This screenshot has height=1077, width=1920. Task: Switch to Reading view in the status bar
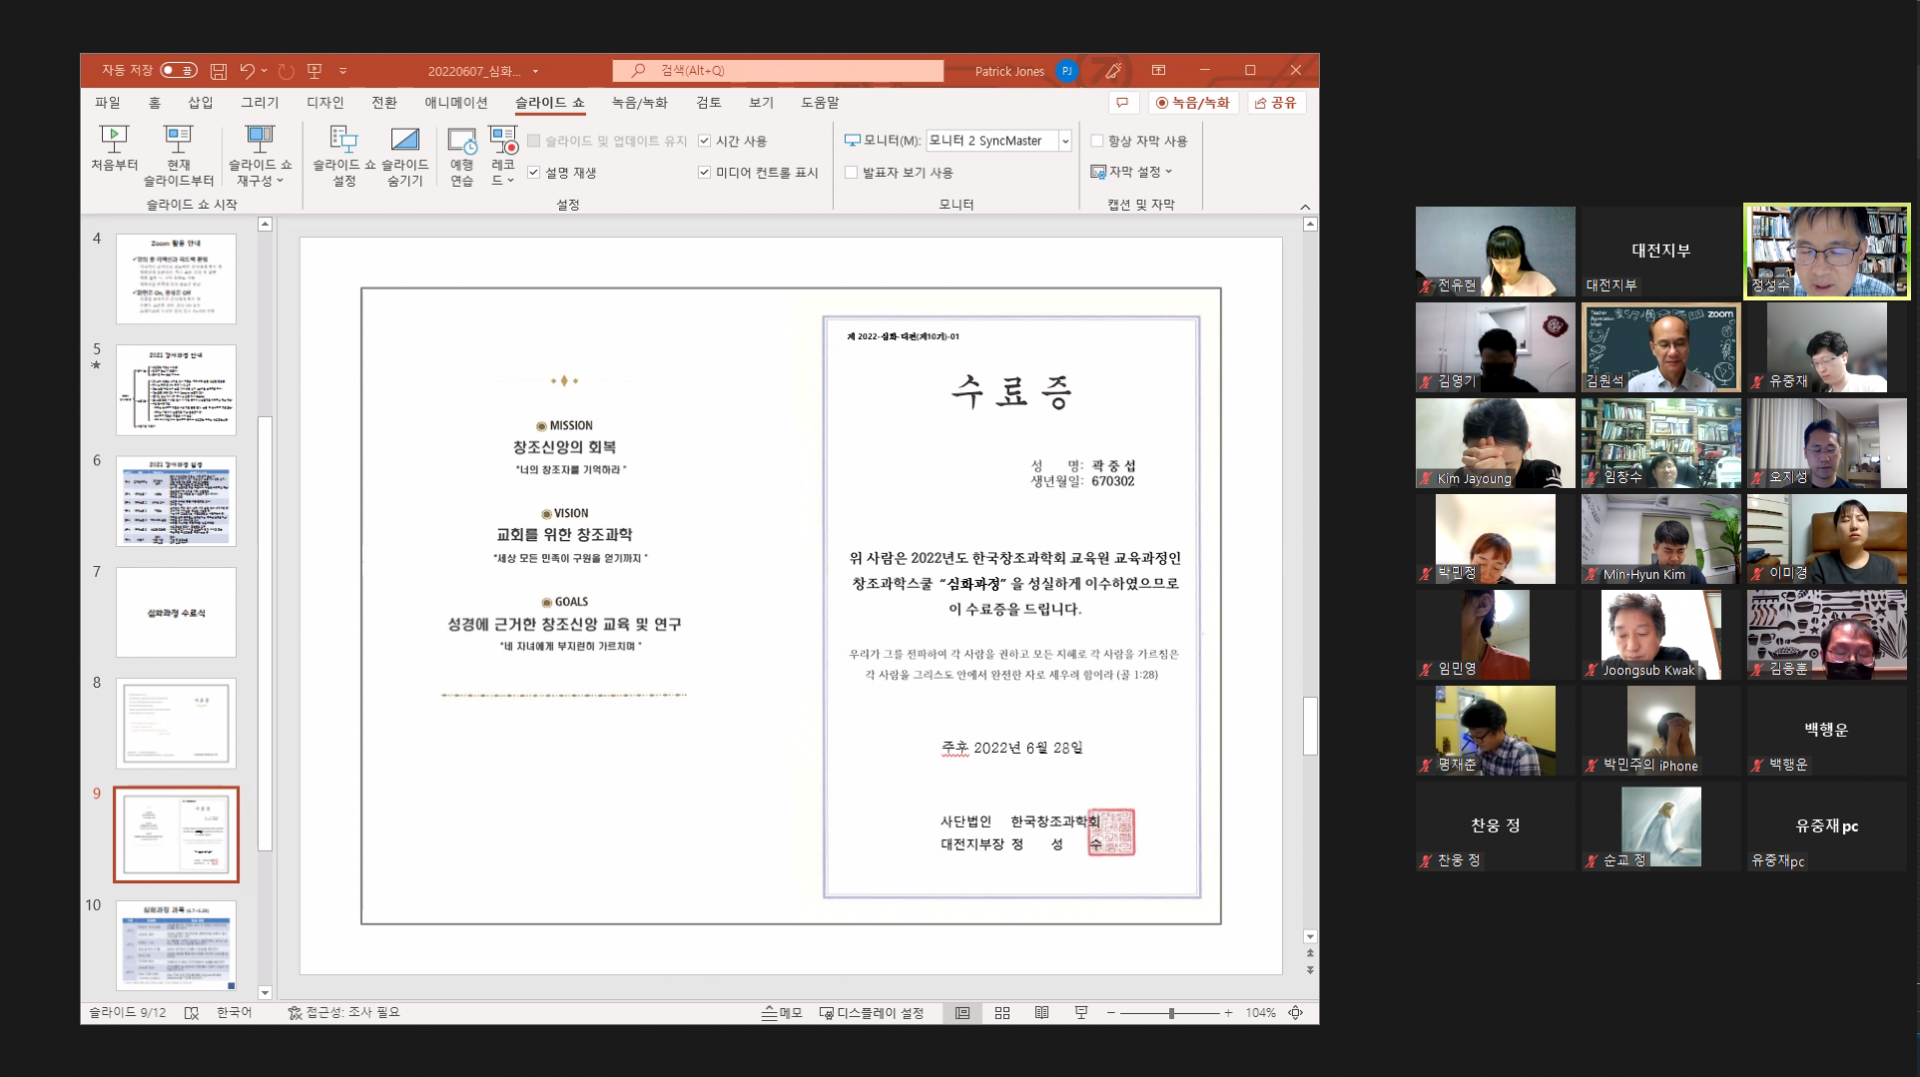[1042, 1013]
